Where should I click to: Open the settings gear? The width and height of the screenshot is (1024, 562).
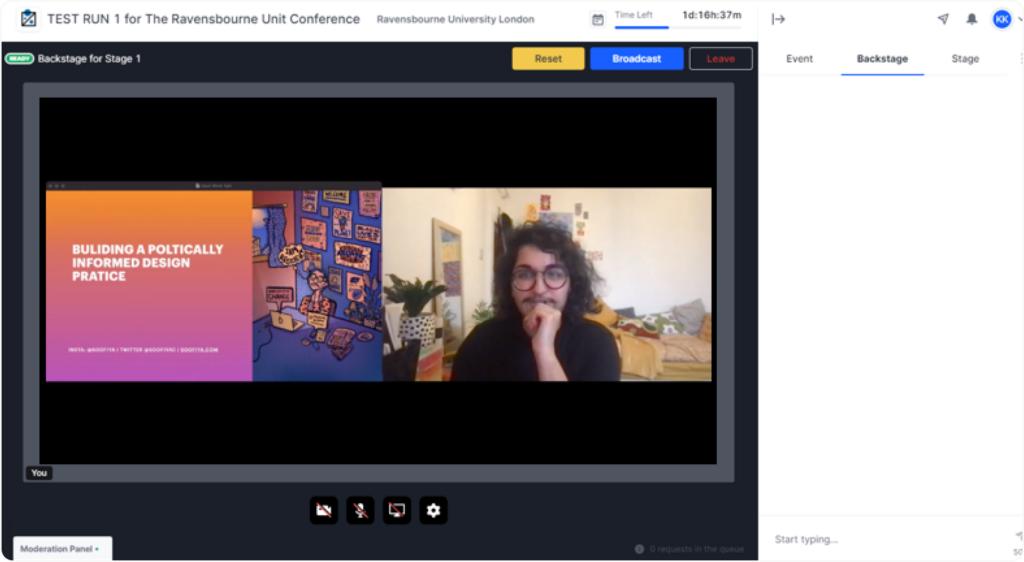433,510
